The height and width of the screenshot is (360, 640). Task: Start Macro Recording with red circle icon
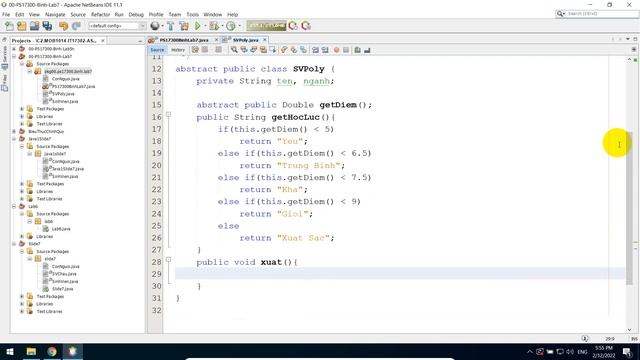tap(336, 50)
